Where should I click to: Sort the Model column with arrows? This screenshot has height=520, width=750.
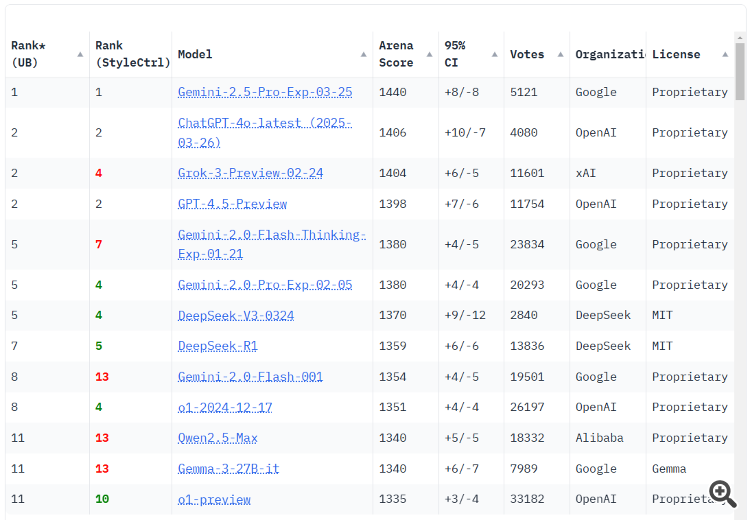(364, 54)
